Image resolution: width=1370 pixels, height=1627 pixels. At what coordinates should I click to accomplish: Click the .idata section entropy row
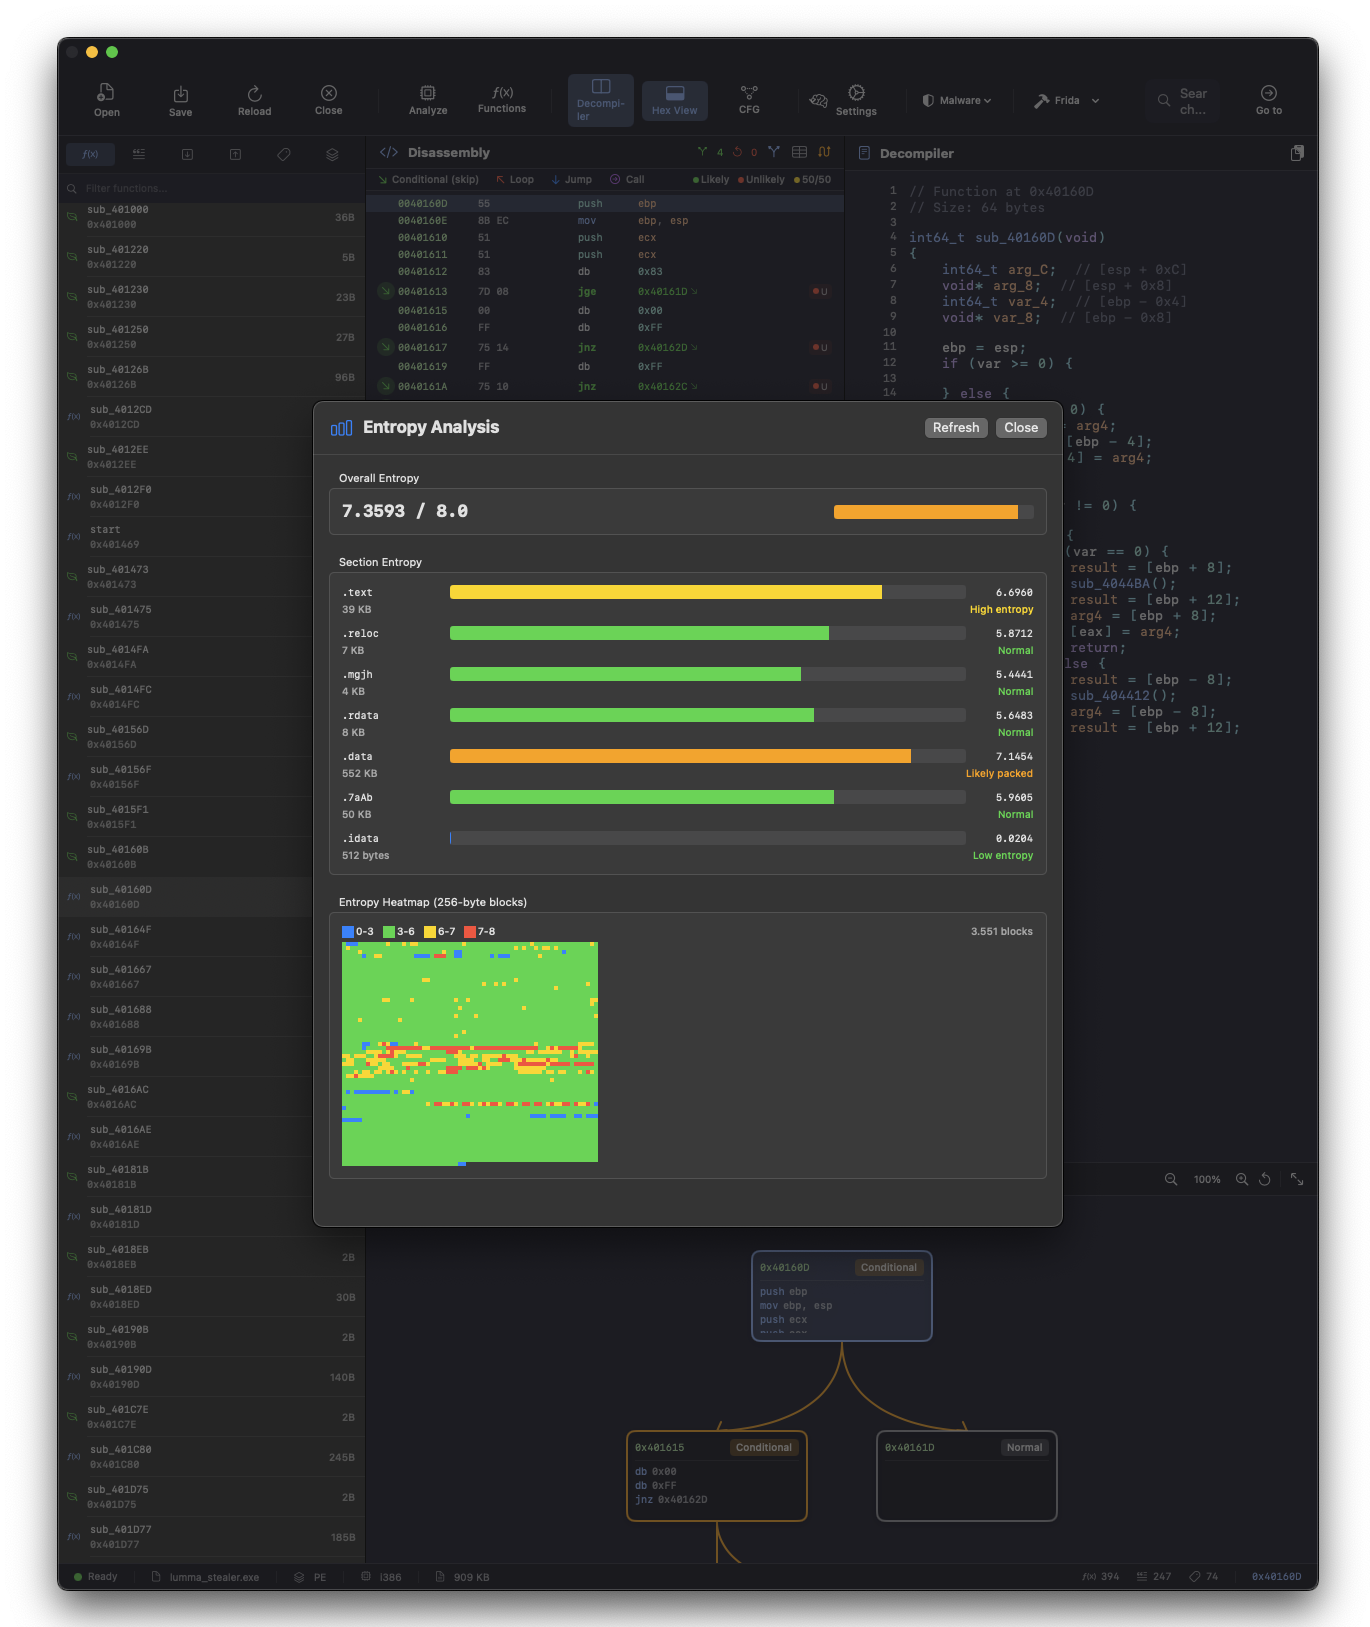point(688,847)
